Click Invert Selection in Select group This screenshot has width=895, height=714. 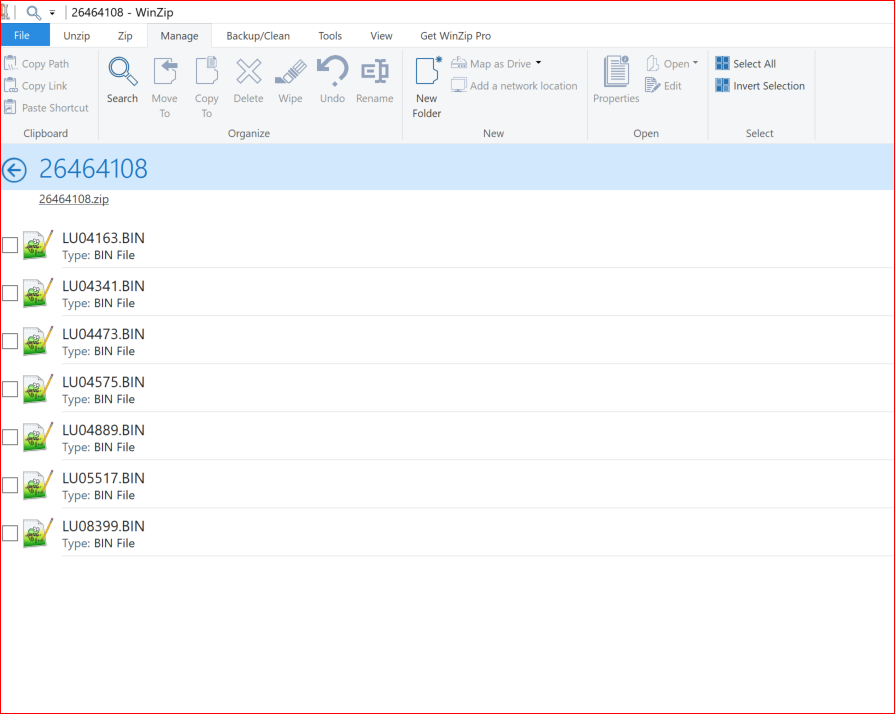pyautogui.click(x=760, y=86)
